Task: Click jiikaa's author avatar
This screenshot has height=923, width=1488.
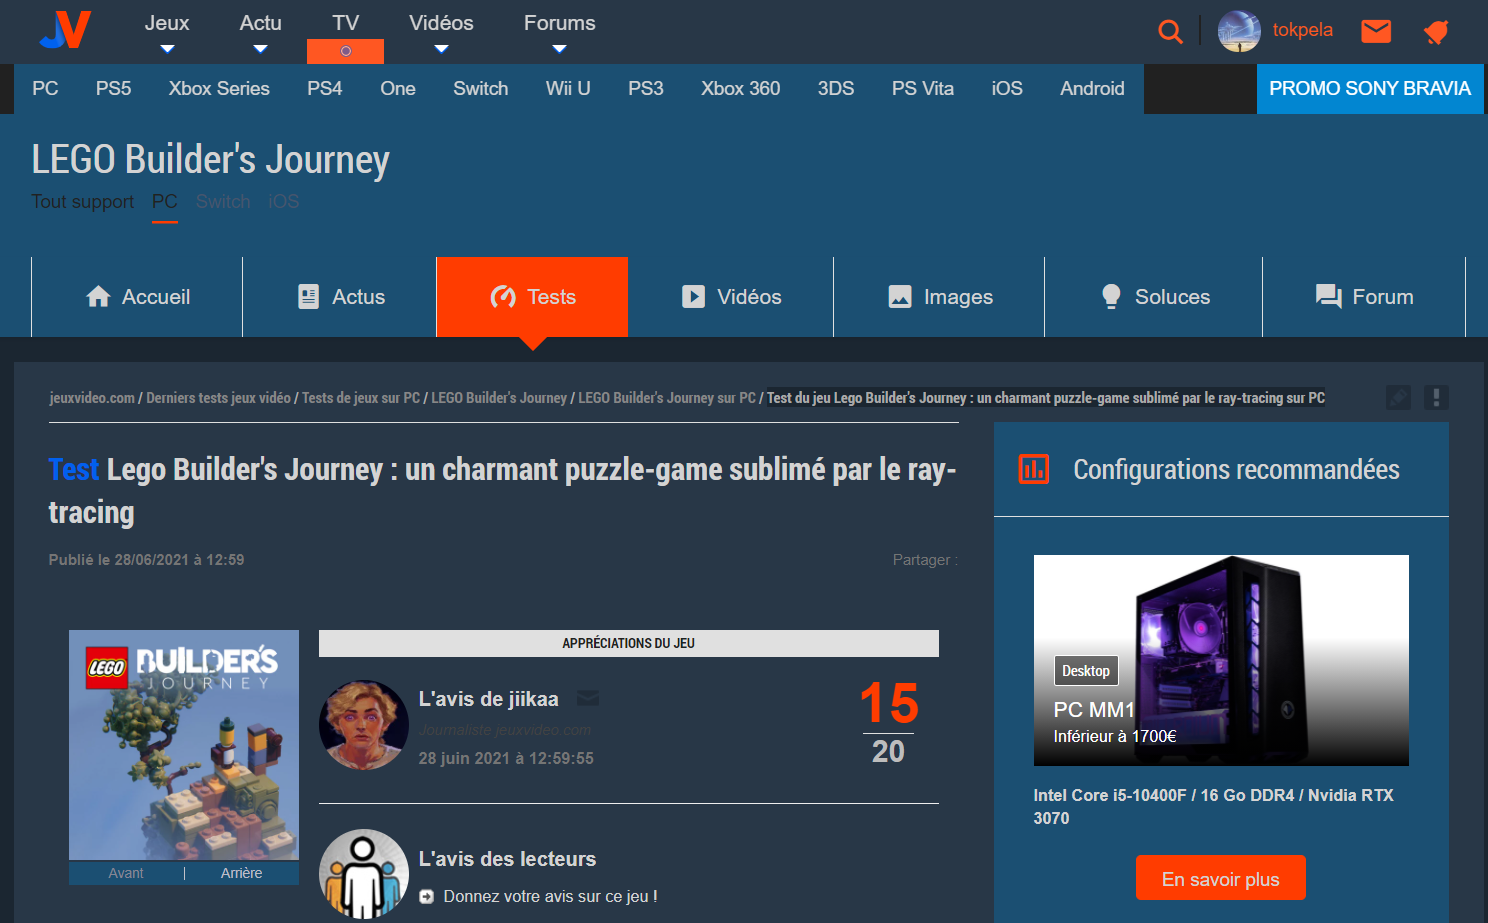Action: point(363,725)
